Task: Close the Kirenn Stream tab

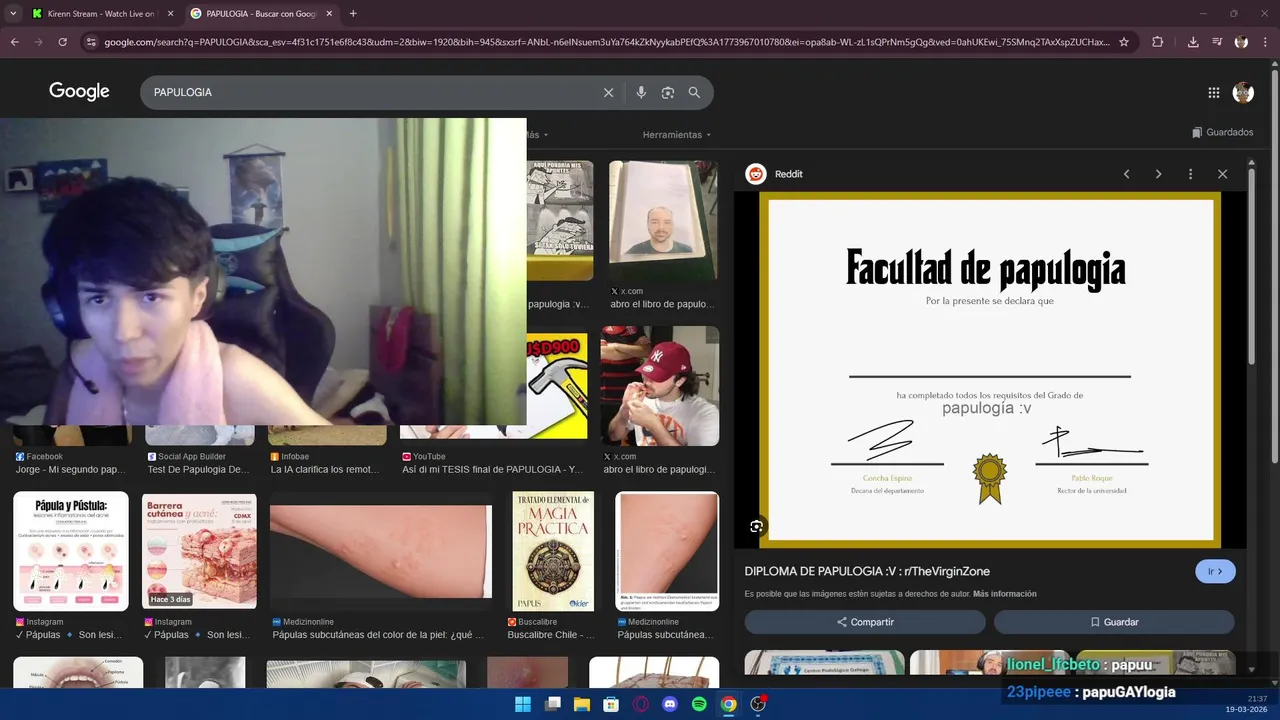Action: tap(170, 14)
